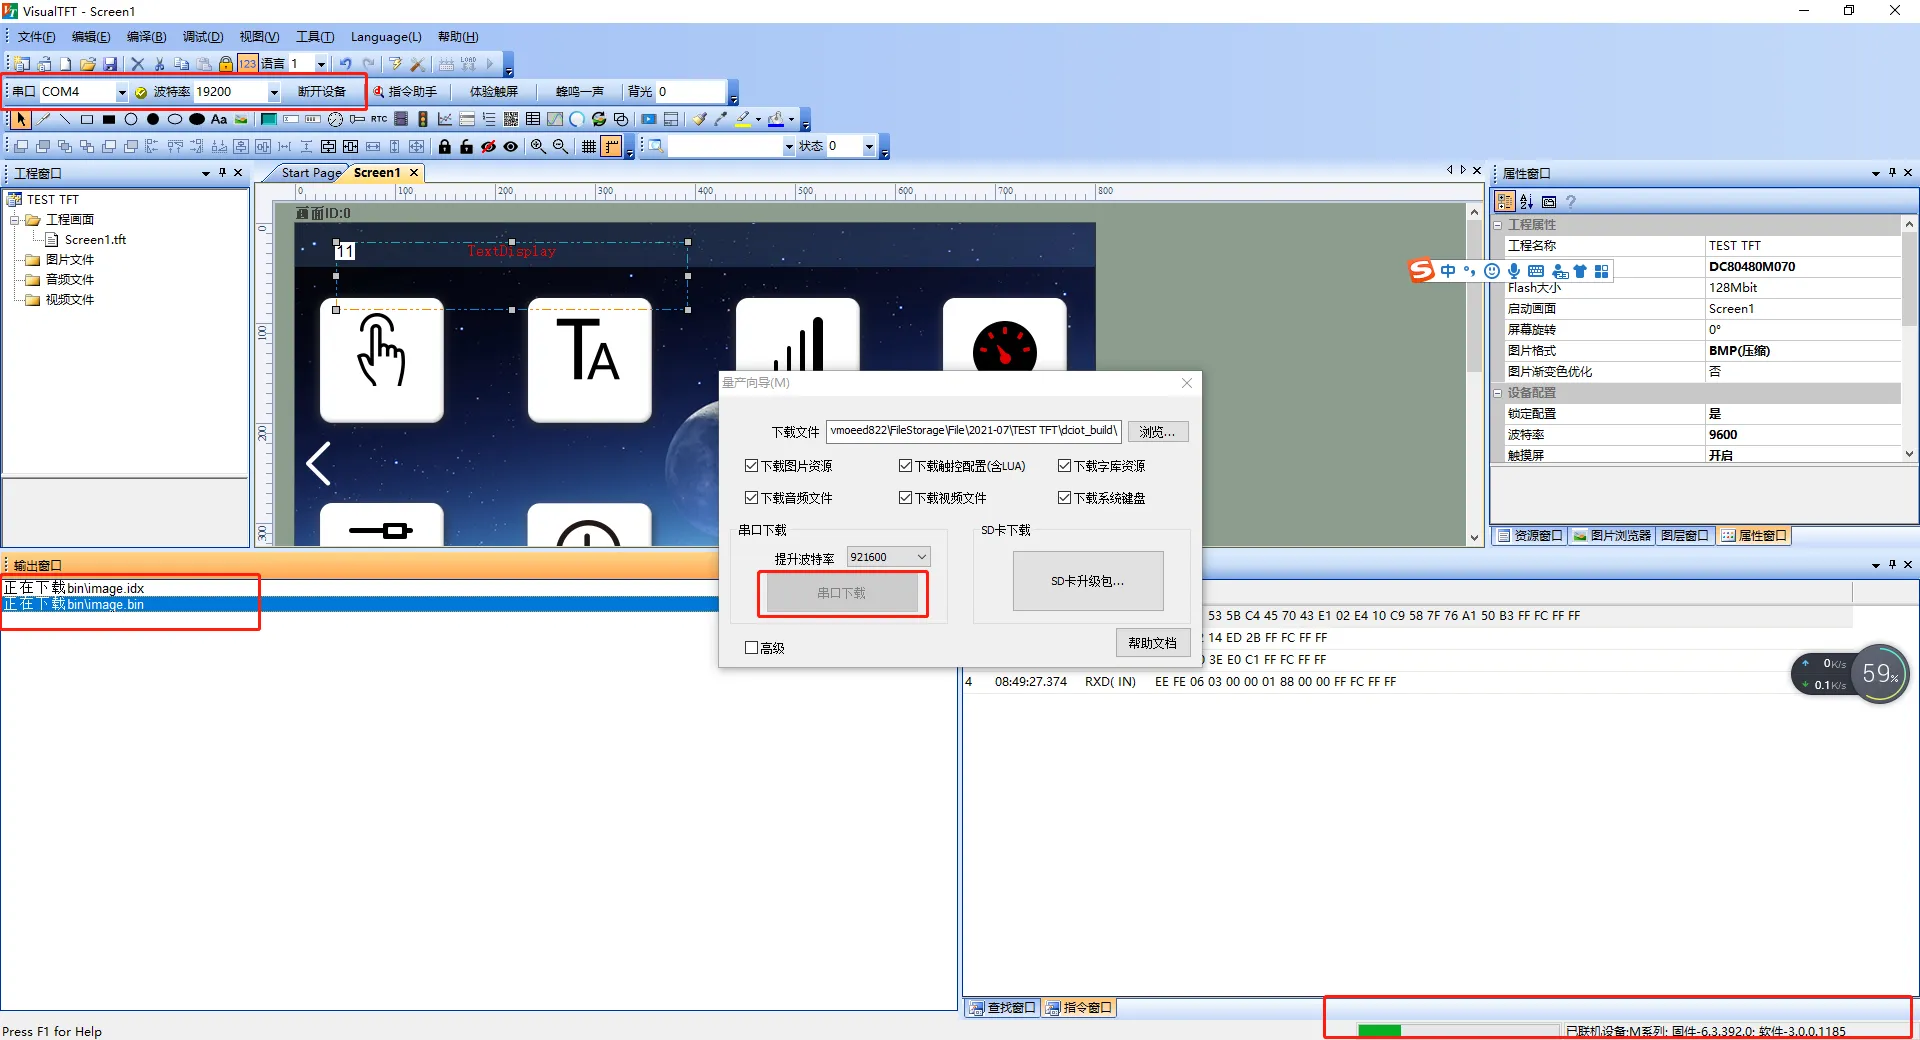This screenshot has width=1920, height=1040.
Task: Open the 文件(F) menu
Action: pyautogui.click(x=36, y=37)
